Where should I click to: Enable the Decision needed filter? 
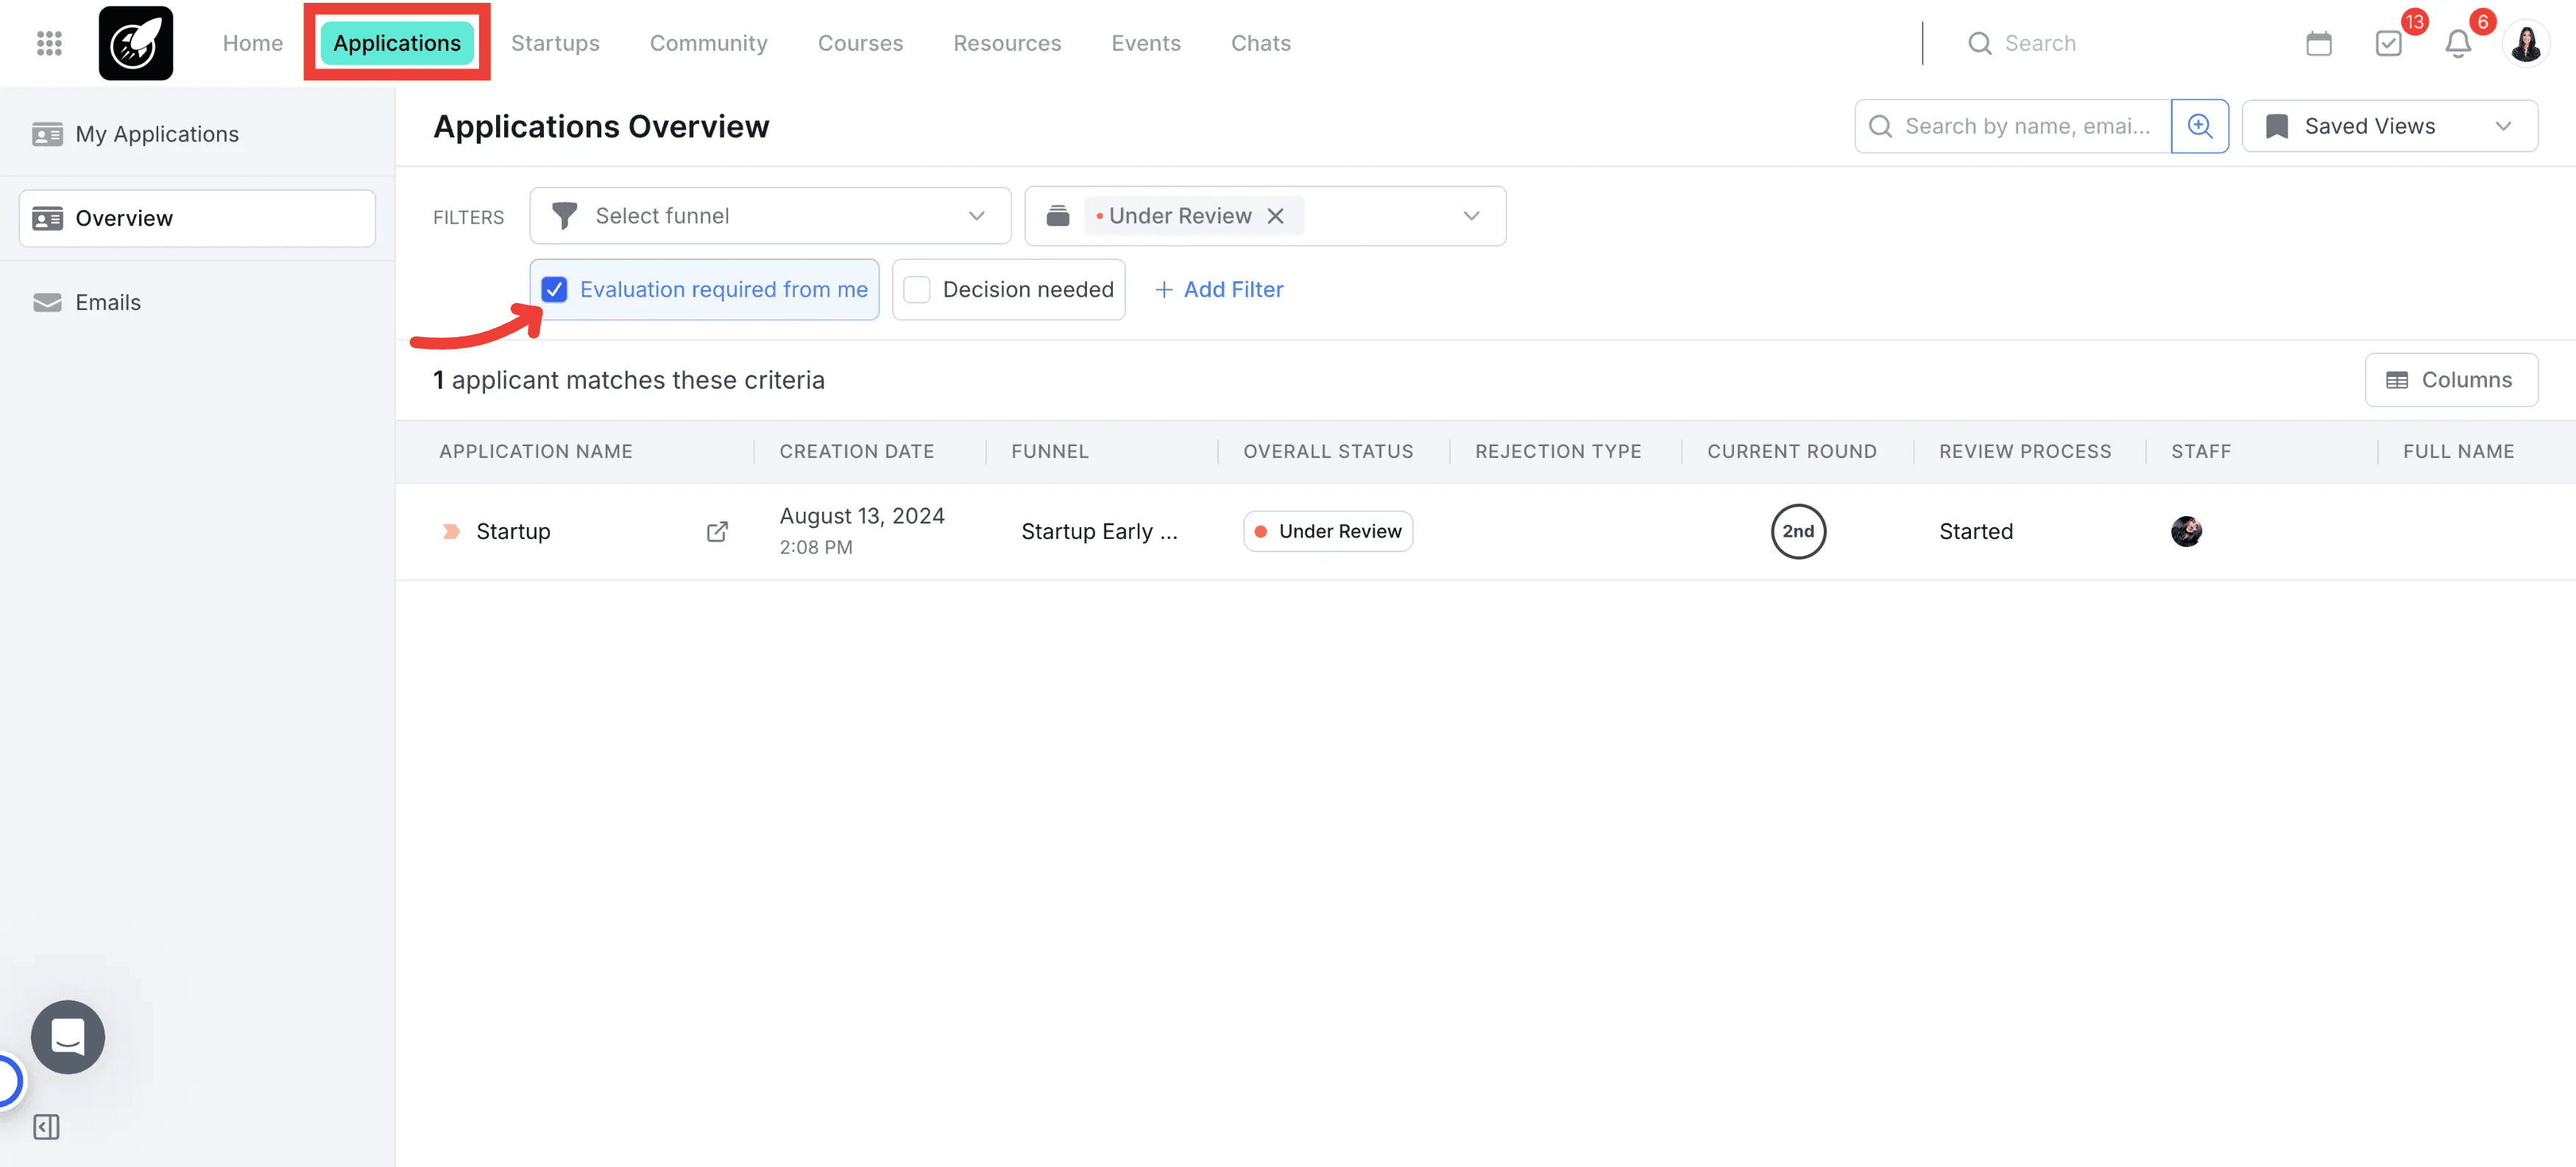[x=916, y=289]
